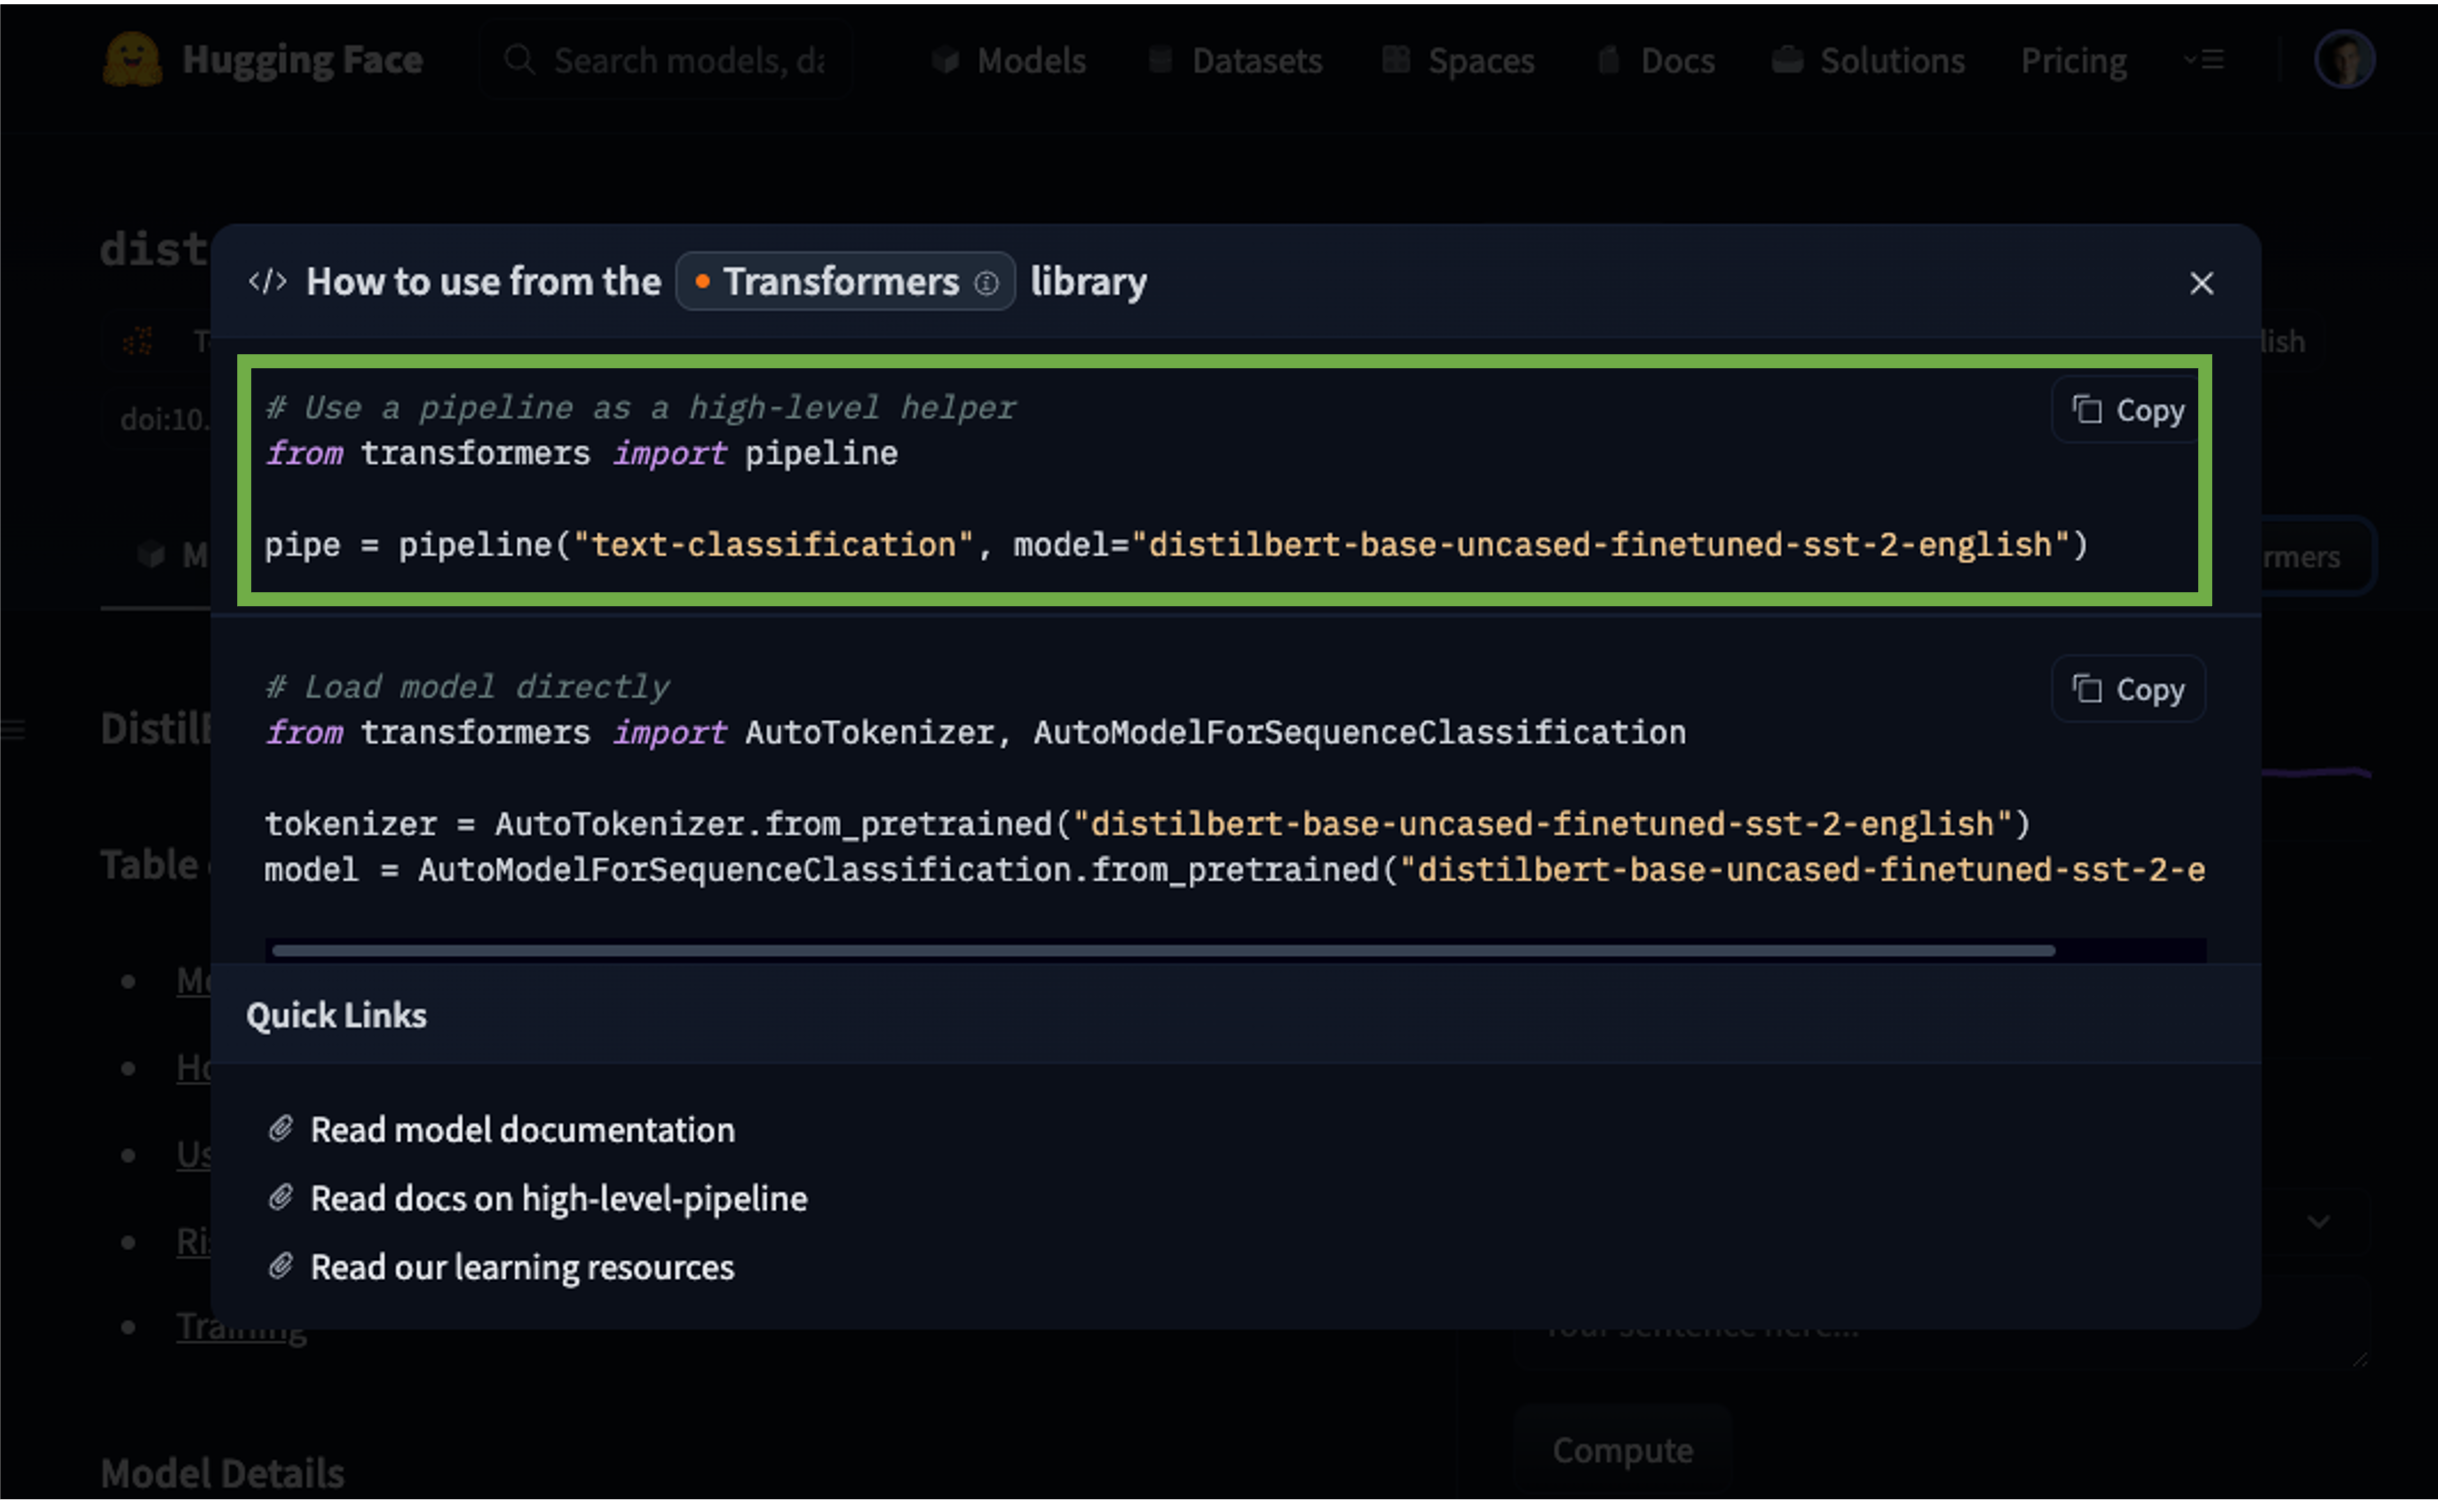
Task: Click paperclip icon beside learning resources
Action: pyautogui.click(x=281, y=1267)
